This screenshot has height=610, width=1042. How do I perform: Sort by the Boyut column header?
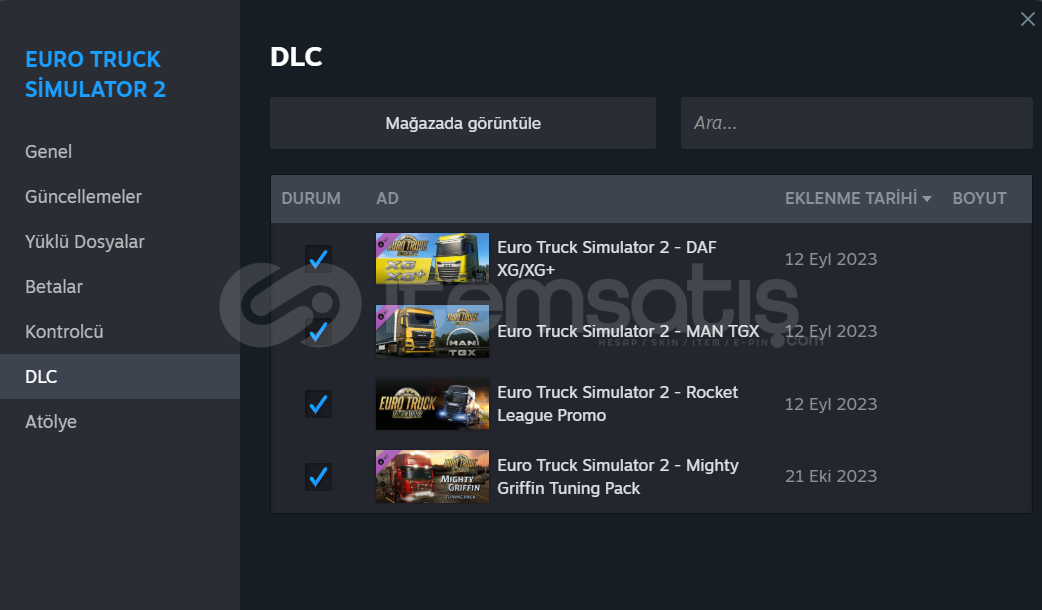pos(979,198)
